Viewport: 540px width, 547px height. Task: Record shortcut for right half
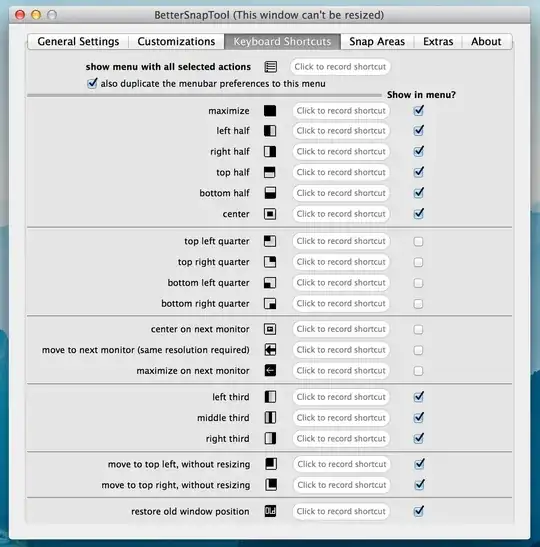coord(341,151)
